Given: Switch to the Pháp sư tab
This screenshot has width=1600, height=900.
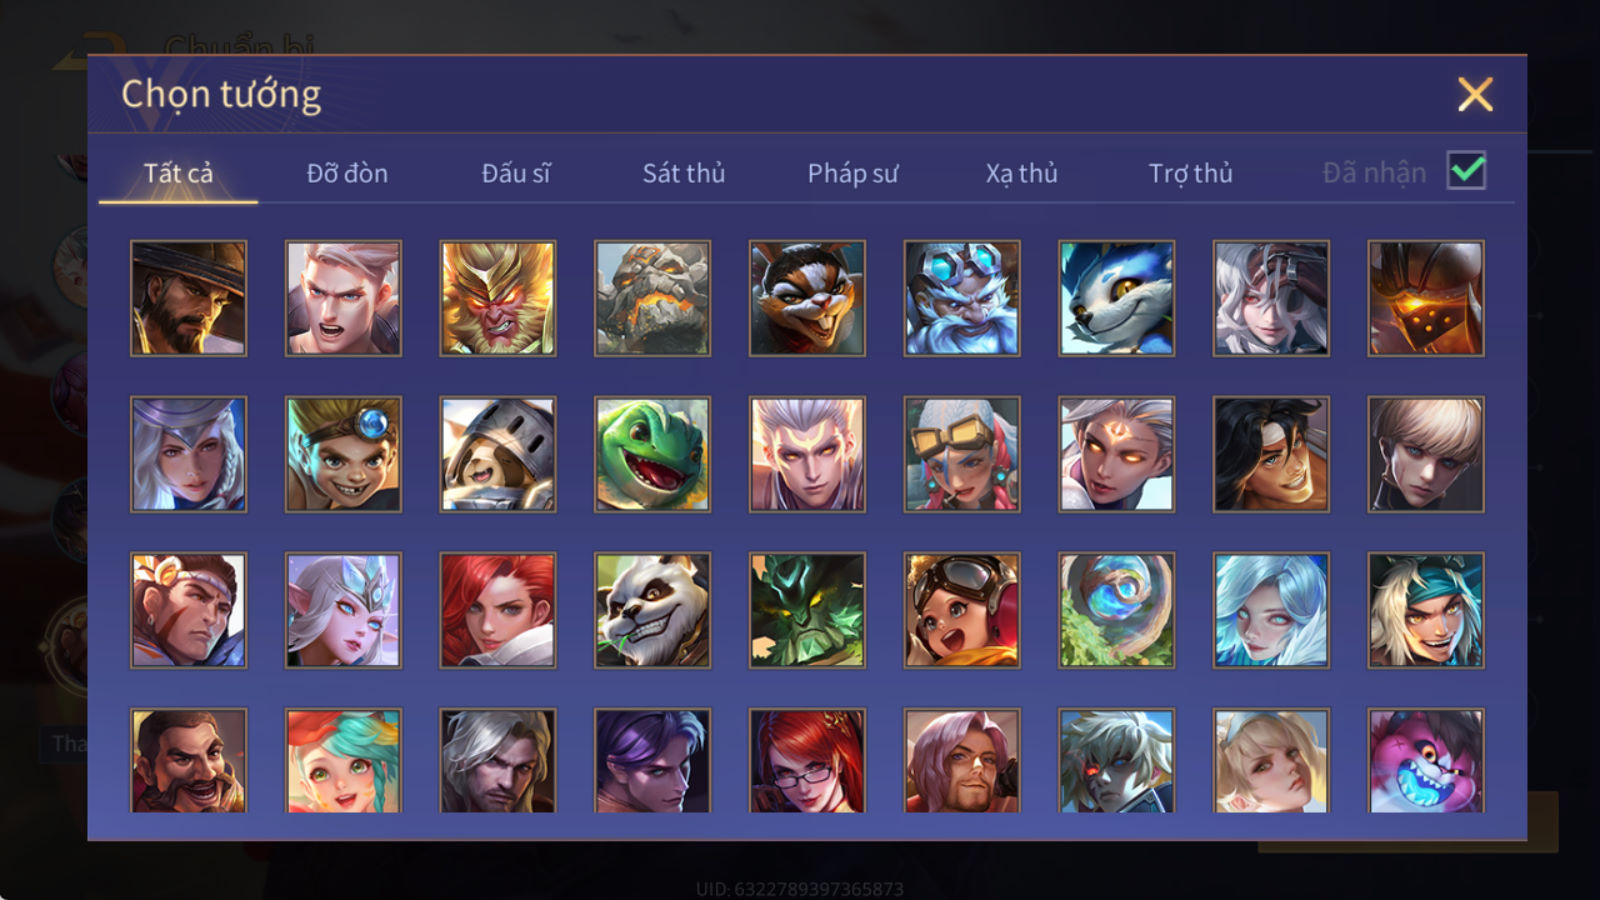Looking at the screenshot, I should (x=853, y=173).
